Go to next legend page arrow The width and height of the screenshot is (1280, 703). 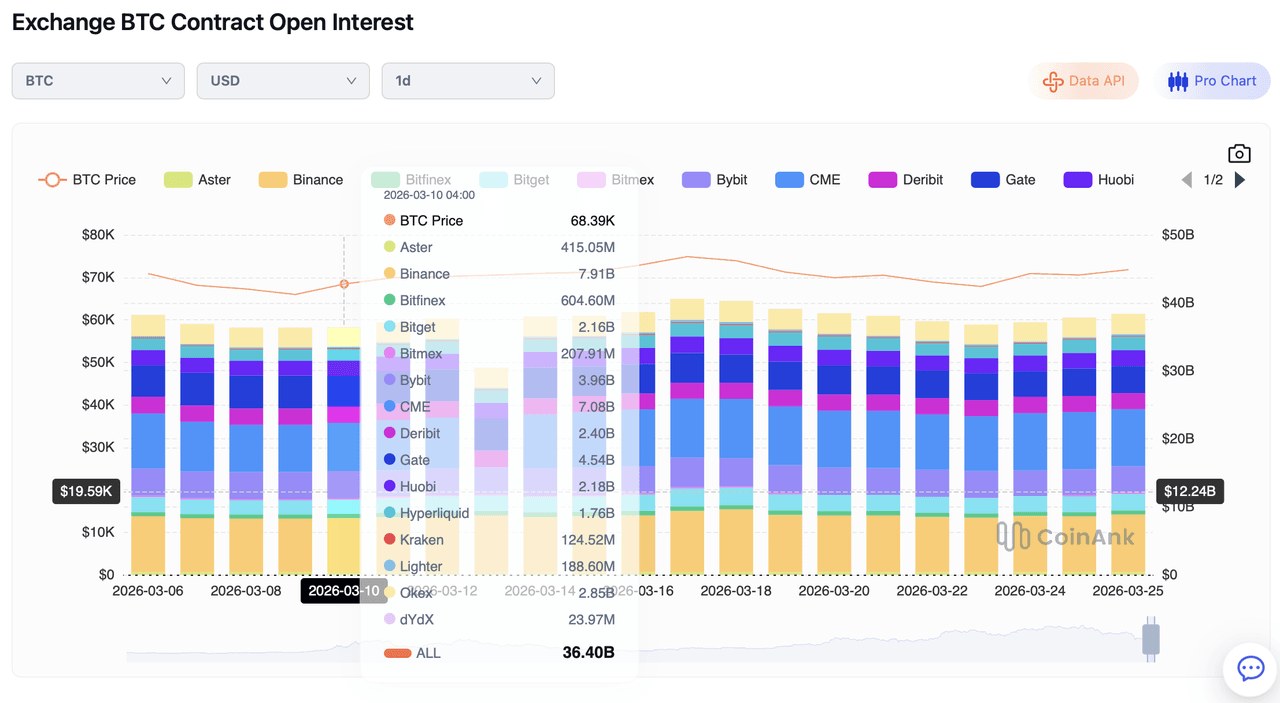click(1240, 180)
